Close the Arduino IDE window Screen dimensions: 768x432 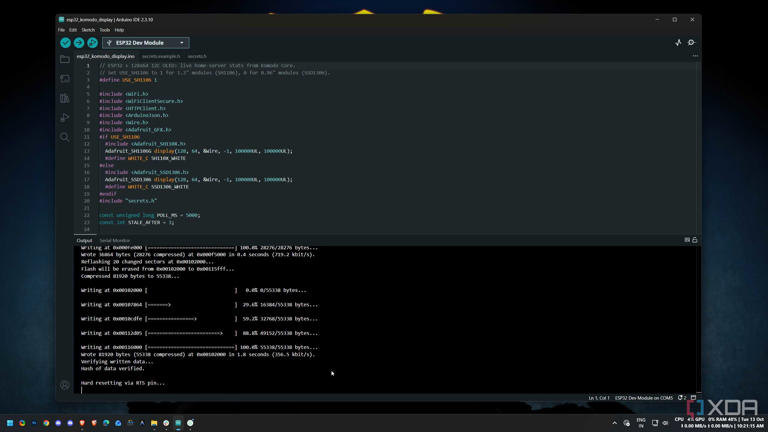pyautogui.click(x=692, y=20)
